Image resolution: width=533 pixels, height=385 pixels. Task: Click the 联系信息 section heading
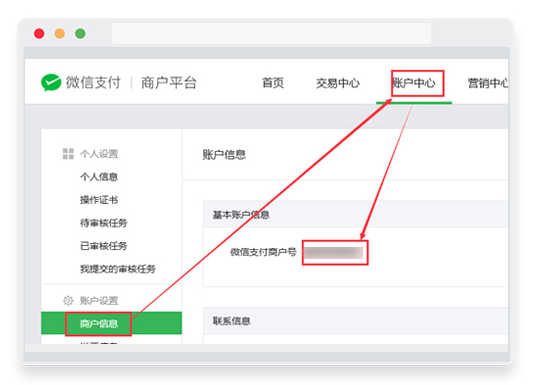click(x=231, y=321)
